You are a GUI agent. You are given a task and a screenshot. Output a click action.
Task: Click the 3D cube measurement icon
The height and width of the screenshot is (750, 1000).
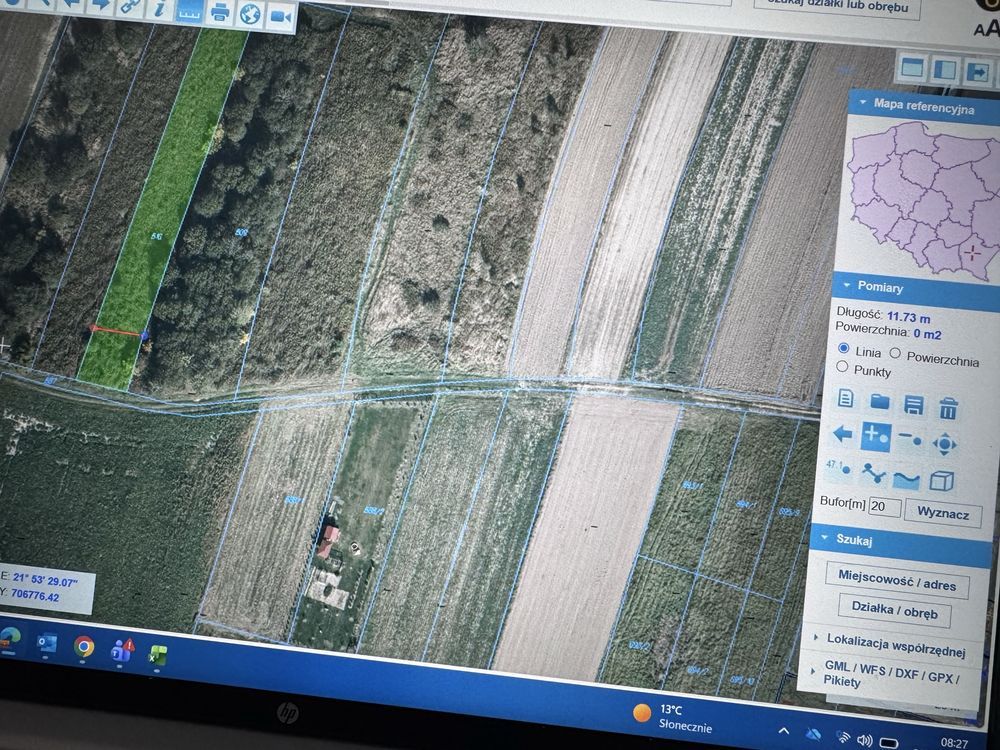point(941,481)
